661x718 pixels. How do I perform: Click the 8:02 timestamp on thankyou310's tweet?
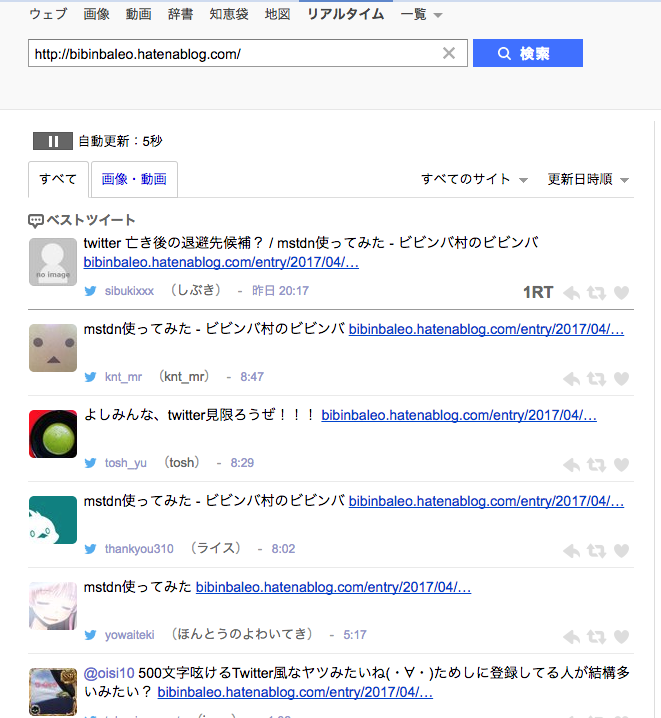[283, 549]
